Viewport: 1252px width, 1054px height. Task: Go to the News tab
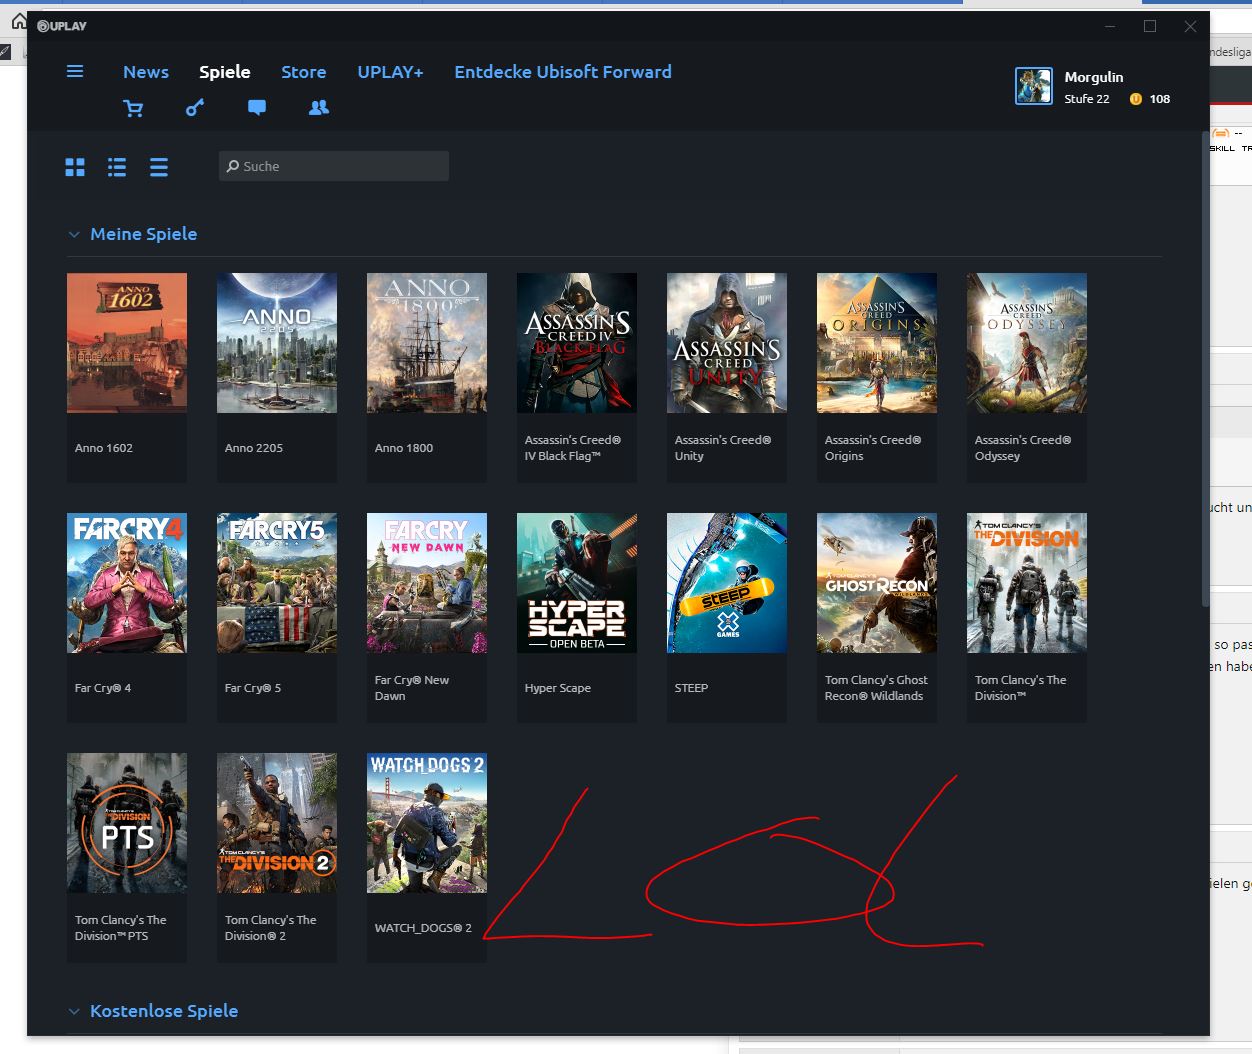(146, 72)
